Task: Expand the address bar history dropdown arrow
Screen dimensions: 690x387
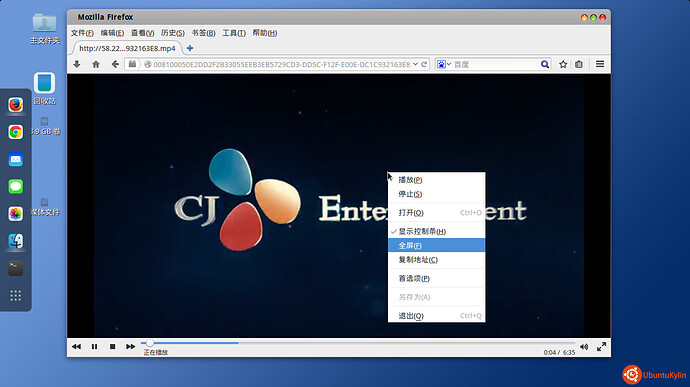Action: click(415, 64)
